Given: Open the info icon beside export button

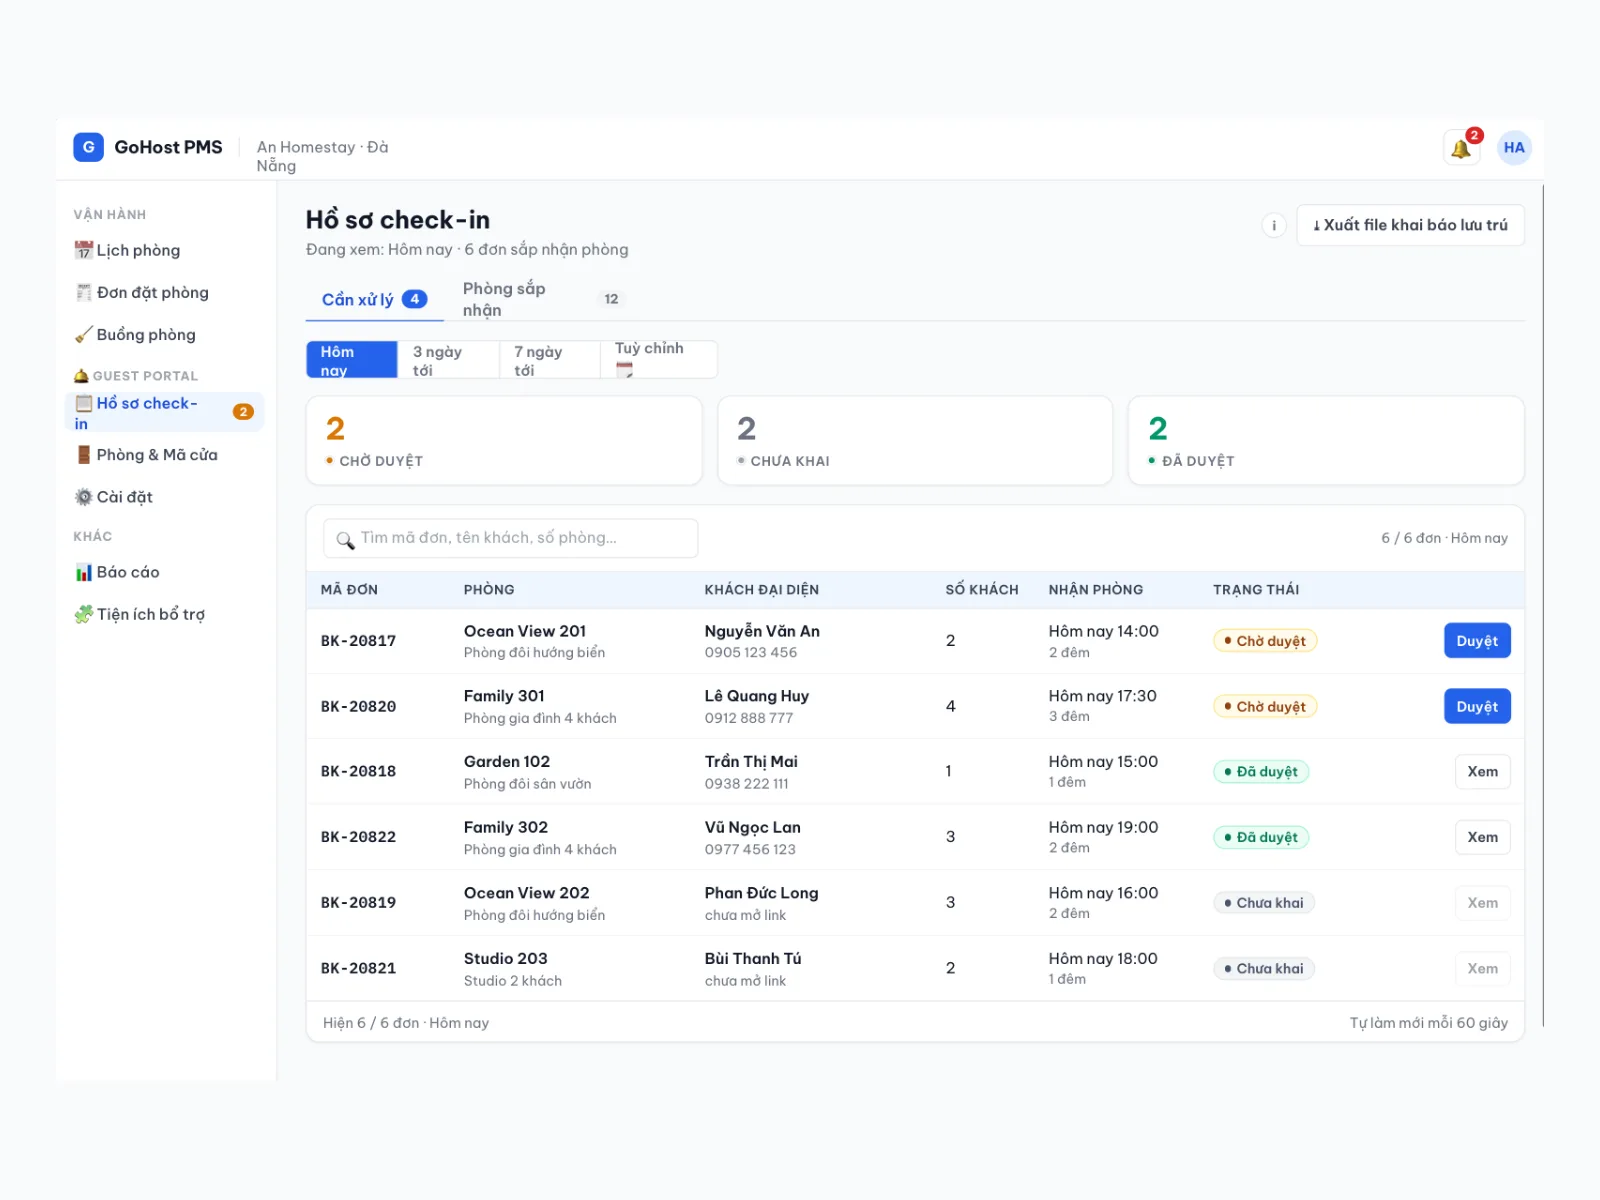Looking at the screenshot, I should pos(1273,225).
